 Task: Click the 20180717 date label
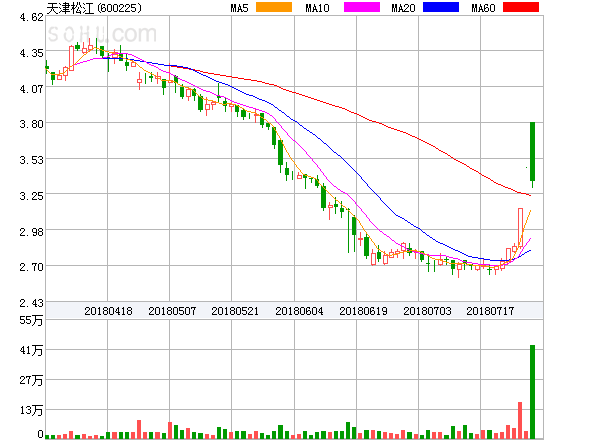tap(490, 311)
